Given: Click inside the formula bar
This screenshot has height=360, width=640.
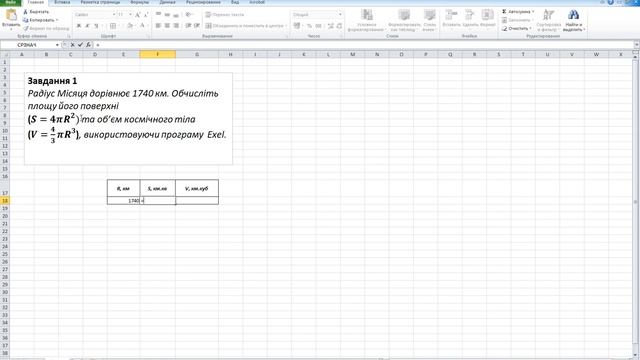Looking at the screenshot, I should pyautogui.click(x=363, y=45).
